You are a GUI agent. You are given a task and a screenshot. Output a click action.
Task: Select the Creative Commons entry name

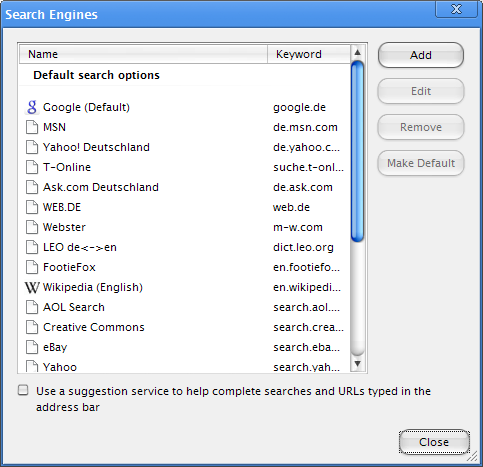[94, 327]
